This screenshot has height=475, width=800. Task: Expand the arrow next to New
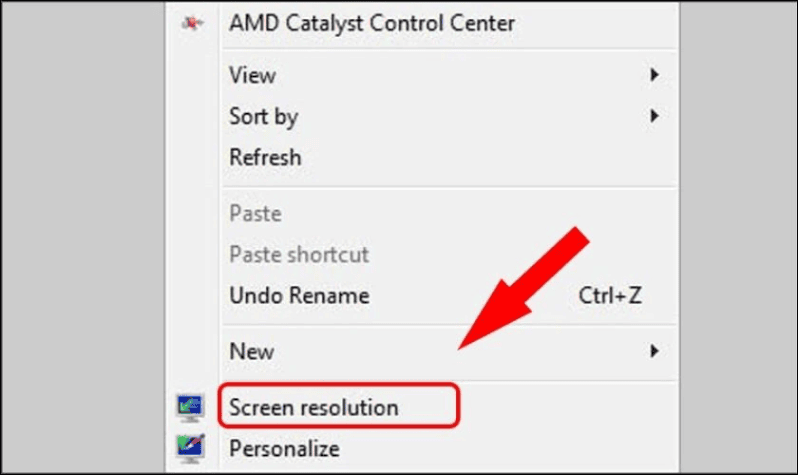[x=654, y=351]
